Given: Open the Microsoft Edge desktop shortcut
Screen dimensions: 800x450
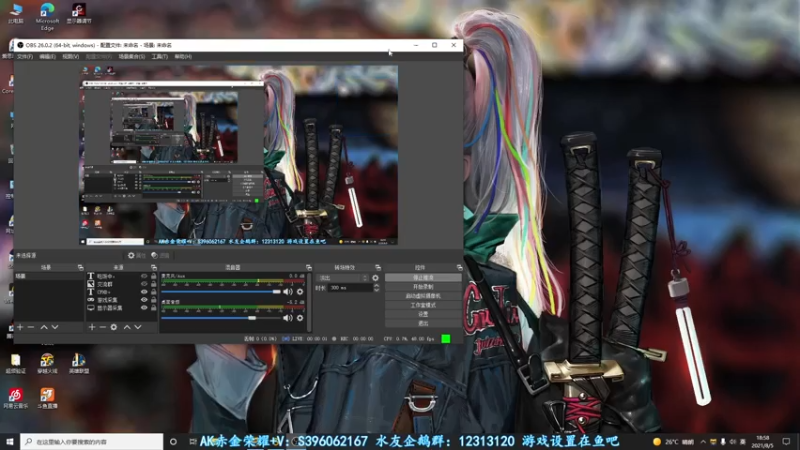Looking at the screenshot, I should tap(47, 16).
